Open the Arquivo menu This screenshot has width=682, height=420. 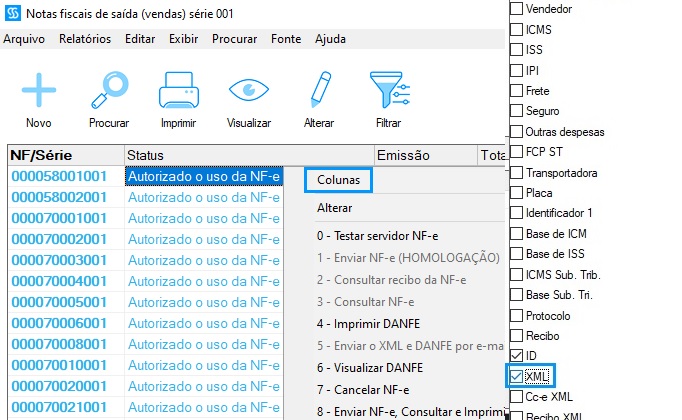click(x=24, y=39)
